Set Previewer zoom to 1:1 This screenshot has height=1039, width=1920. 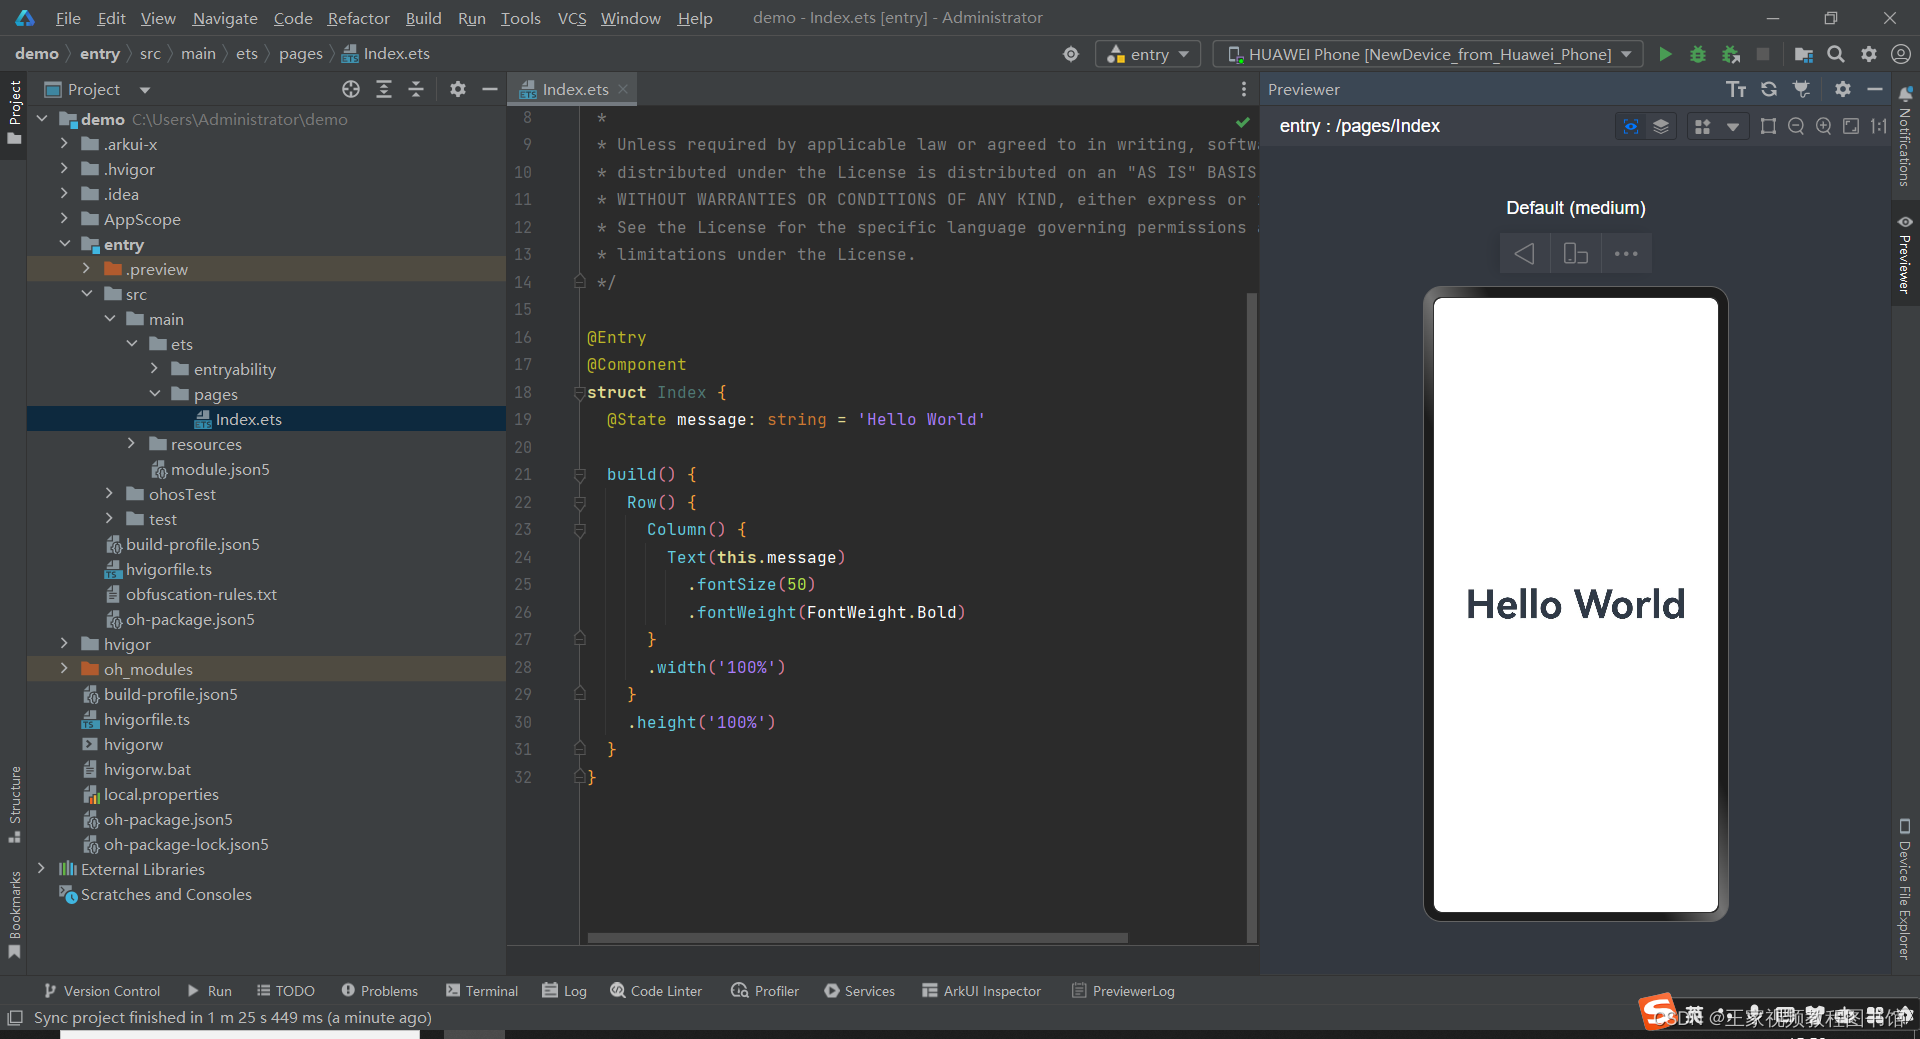(x=1879, y=126)
